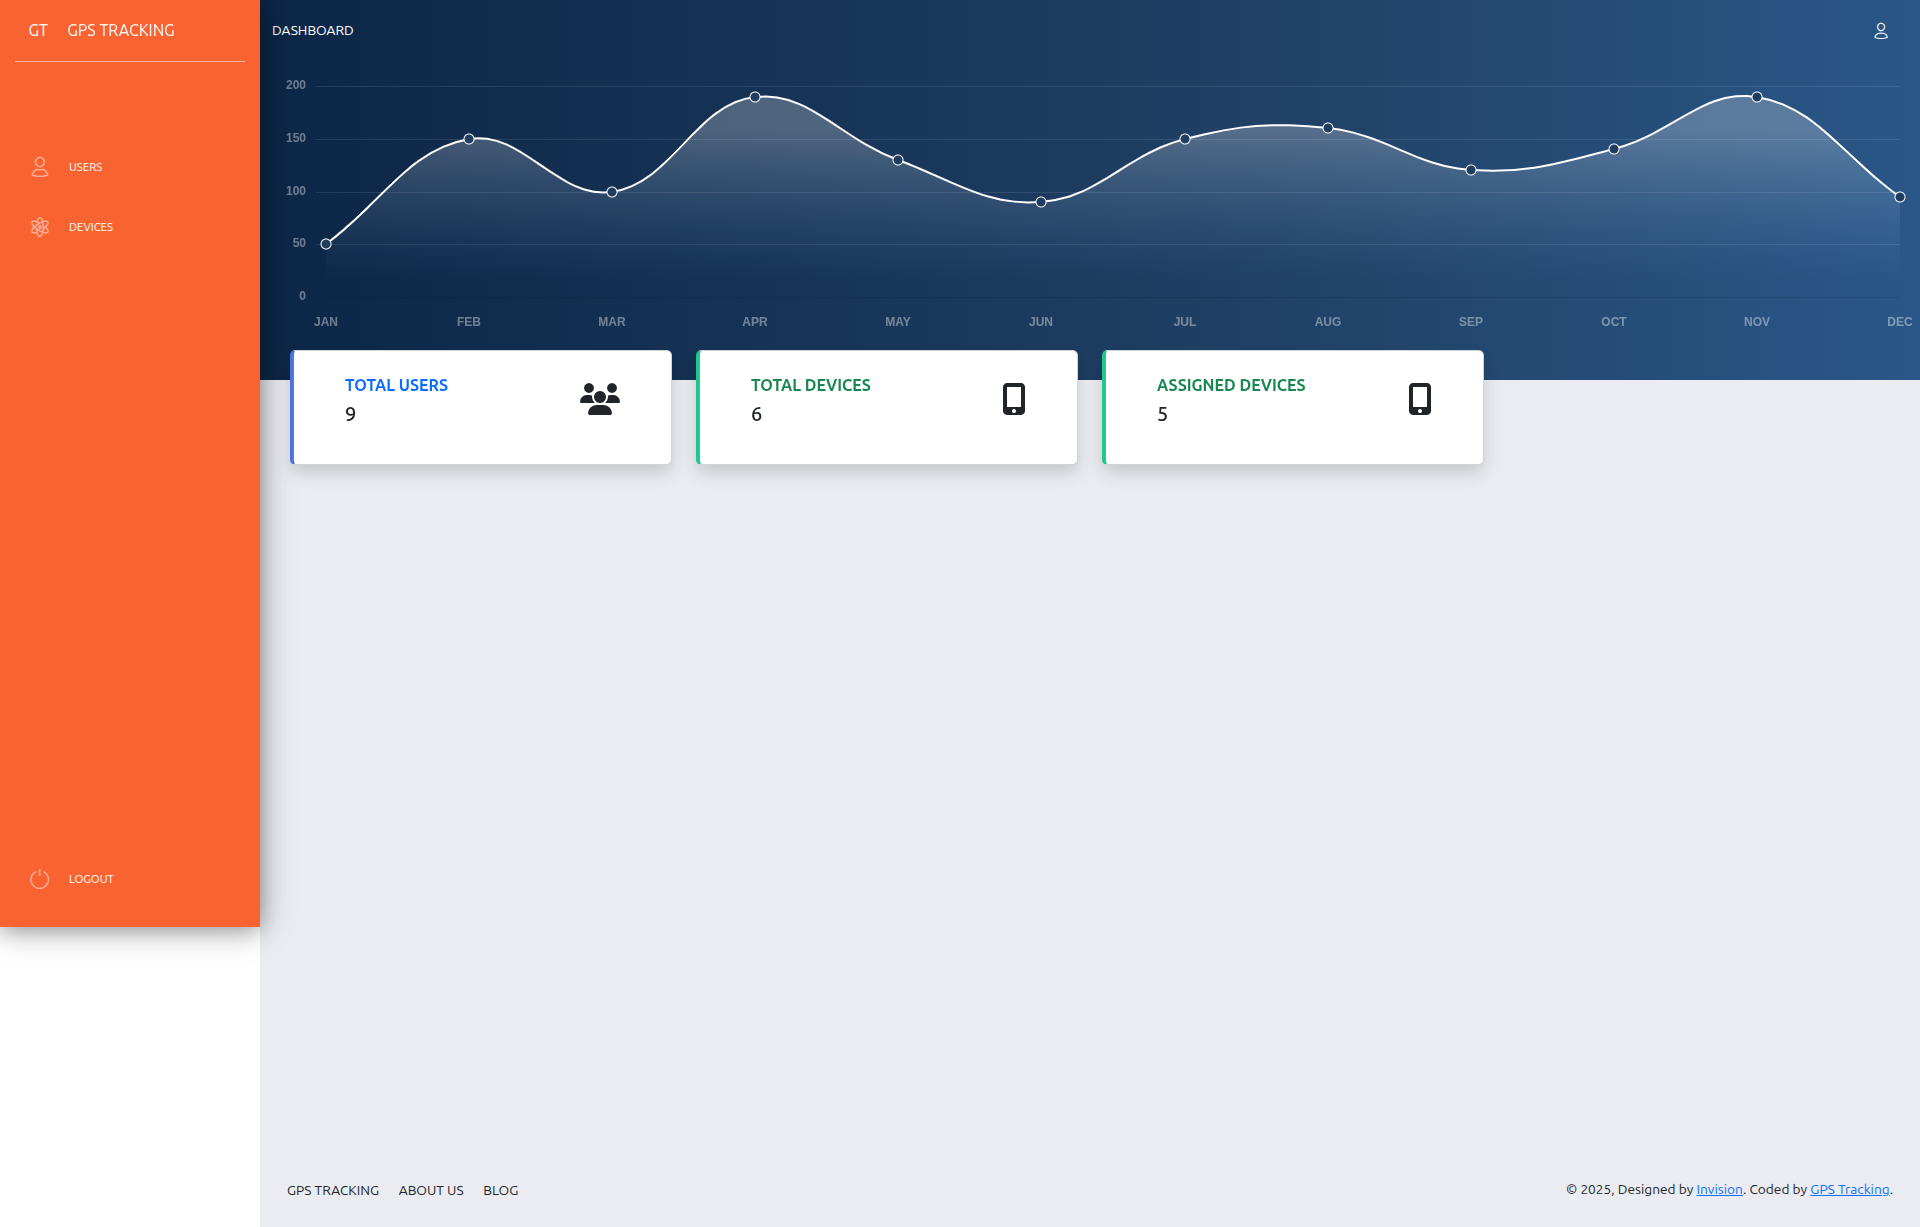
Task: Open the Users navigation item
Action: point(84,167)
